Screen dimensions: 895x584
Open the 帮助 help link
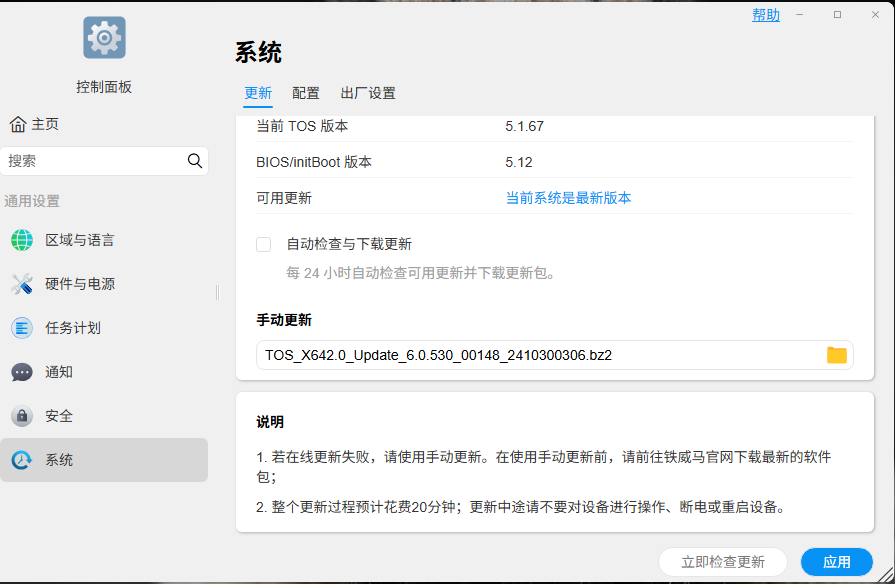[765, 15]
